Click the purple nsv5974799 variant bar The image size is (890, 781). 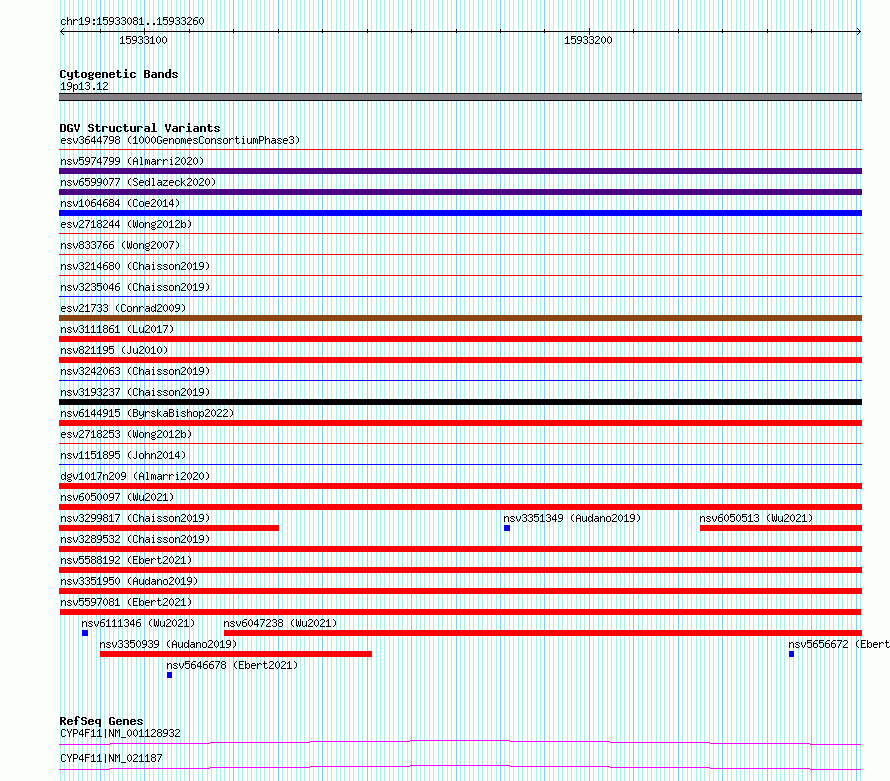460,171
